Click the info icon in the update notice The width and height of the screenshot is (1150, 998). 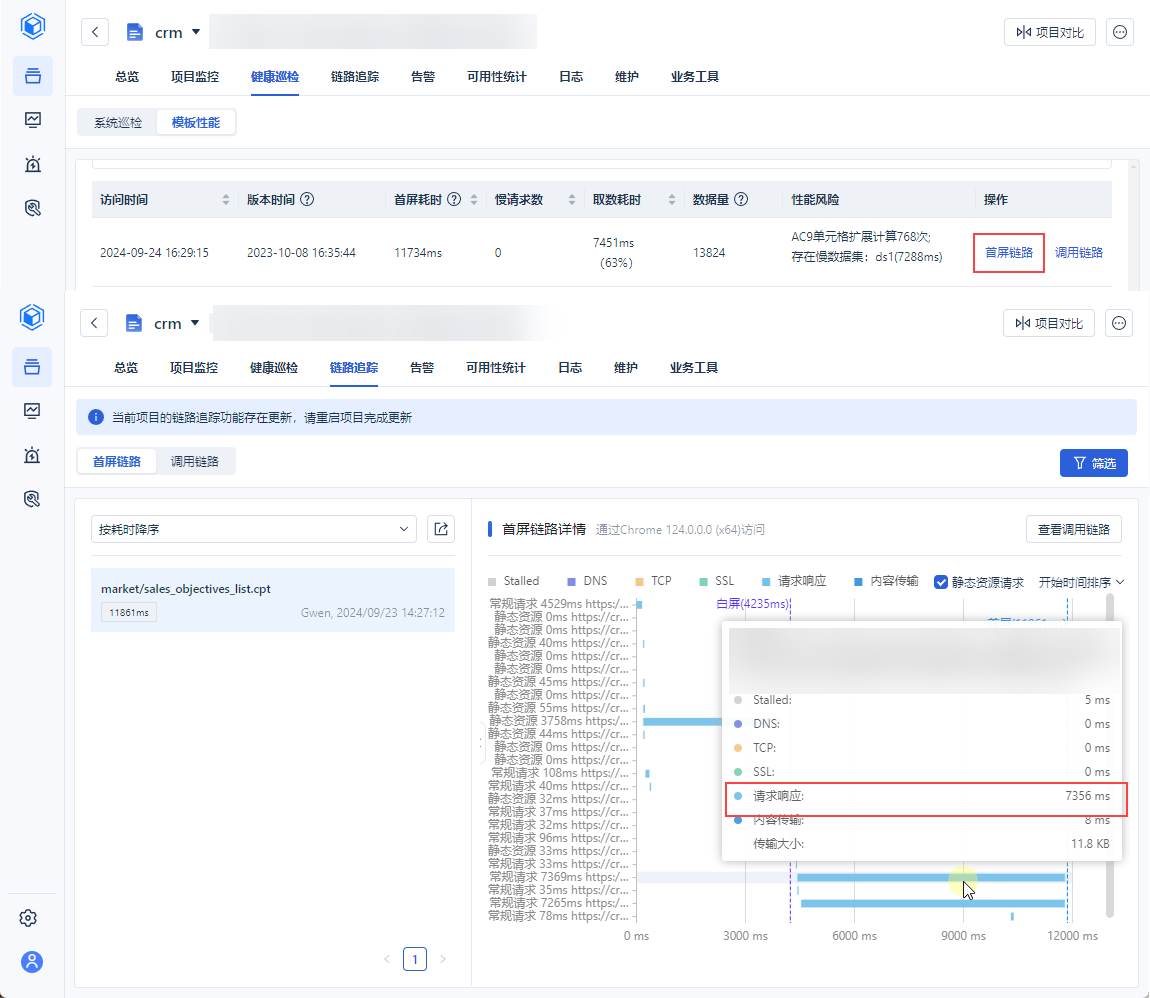point(96,417)
